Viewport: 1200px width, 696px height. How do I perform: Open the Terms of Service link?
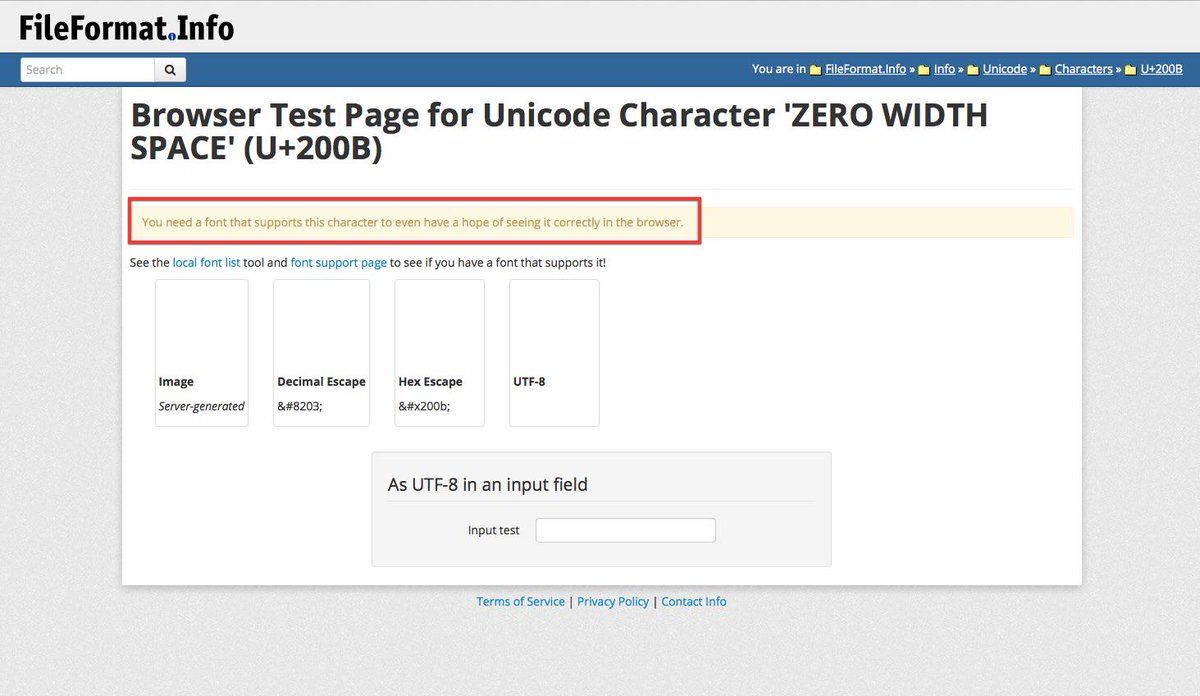click(520, 602)
